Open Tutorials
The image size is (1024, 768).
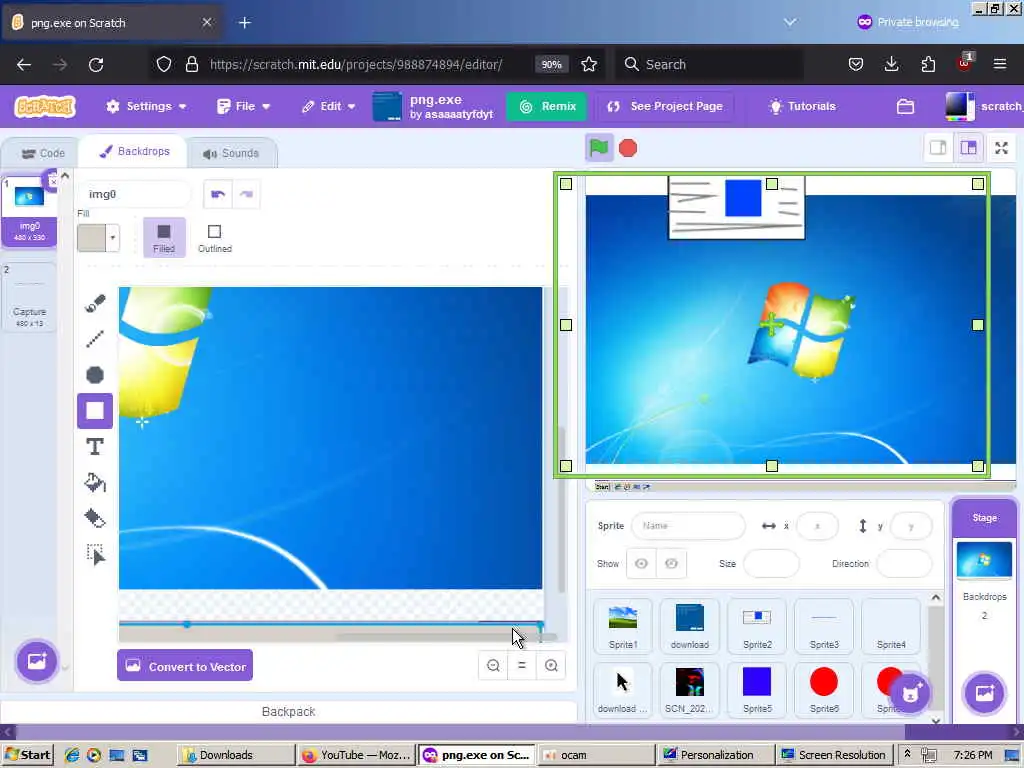pos(802,106)
